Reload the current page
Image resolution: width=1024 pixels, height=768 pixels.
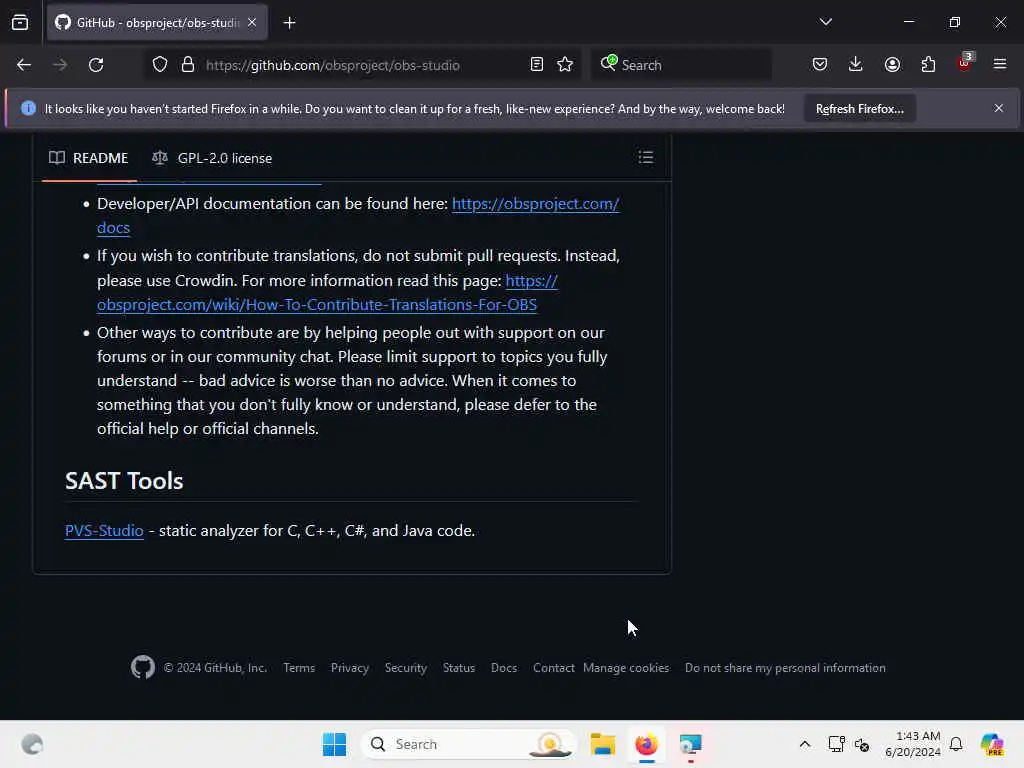(x=96, y=65)
